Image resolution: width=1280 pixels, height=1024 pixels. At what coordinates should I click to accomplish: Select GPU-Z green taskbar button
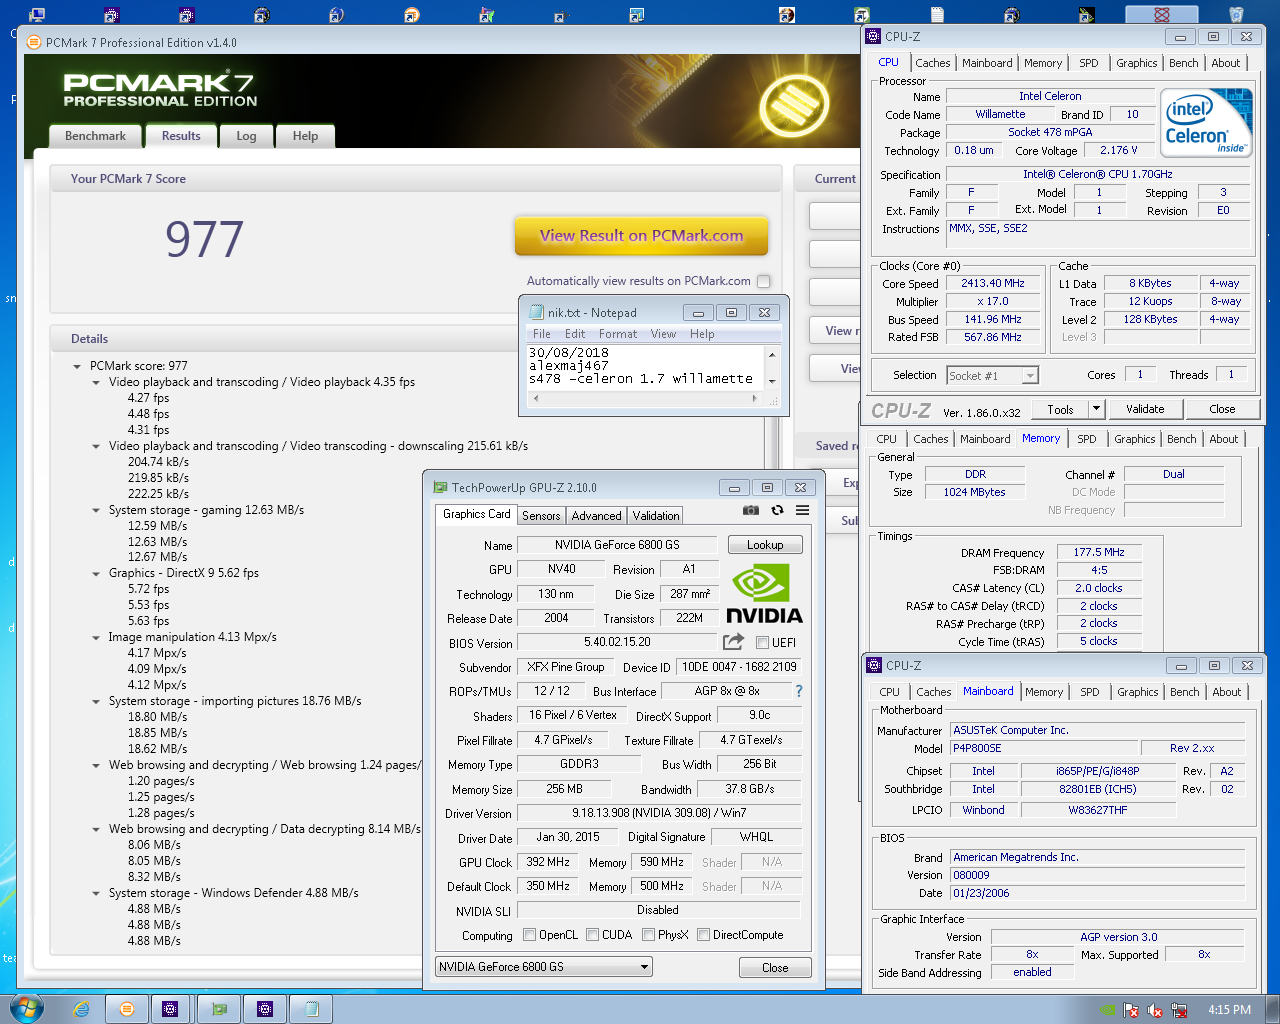219,1009
